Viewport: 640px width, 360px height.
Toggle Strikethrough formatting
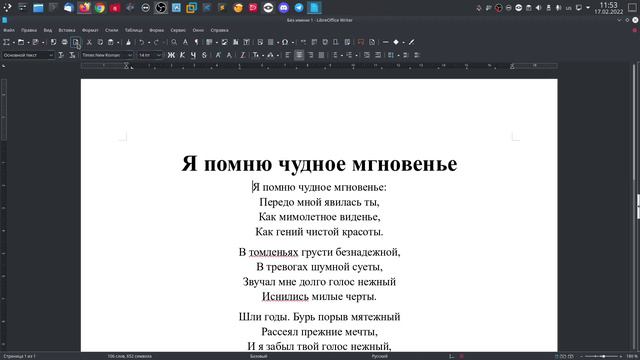204,55
